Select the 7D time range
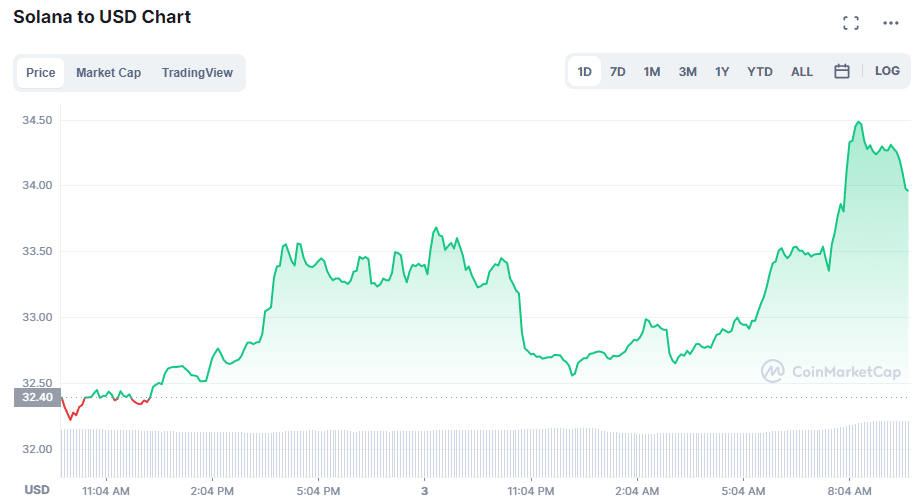The height and width of the screenshot is (501, 924). [x=618, y=72]
